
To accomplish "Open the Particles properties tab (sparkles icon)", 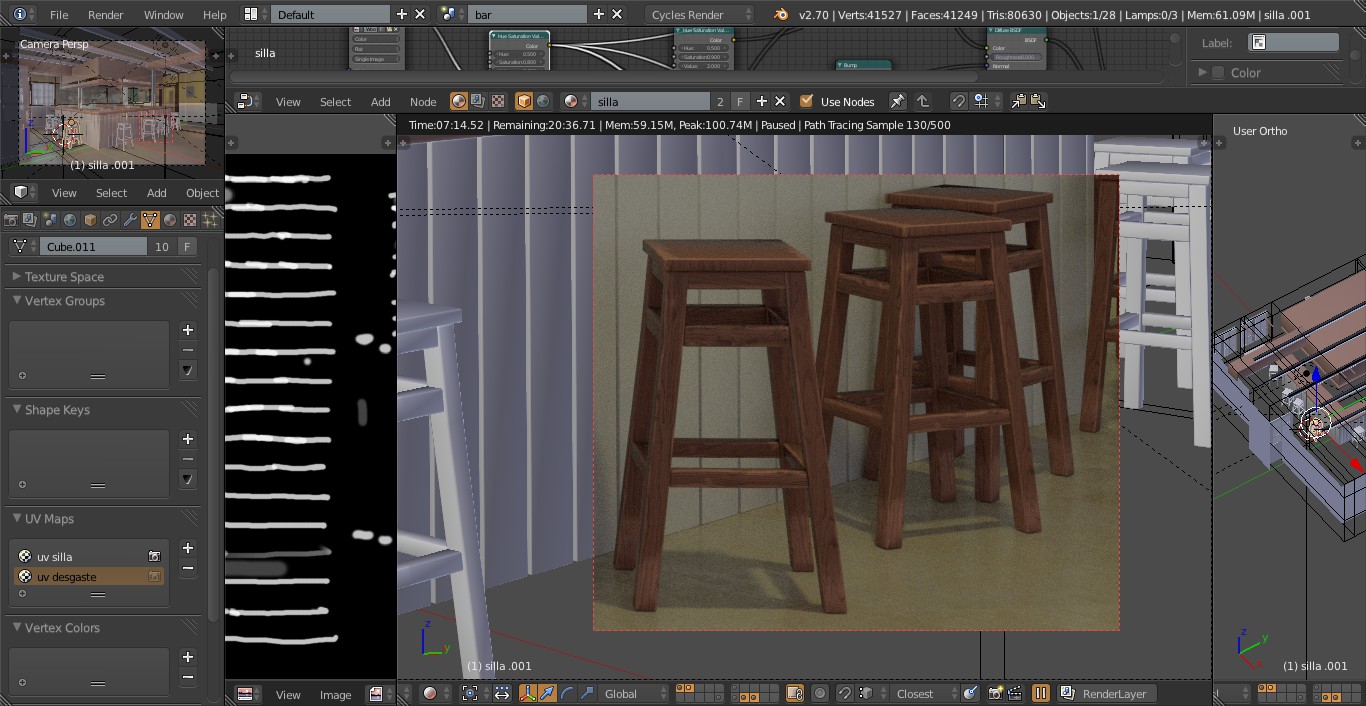I will 210,220.
